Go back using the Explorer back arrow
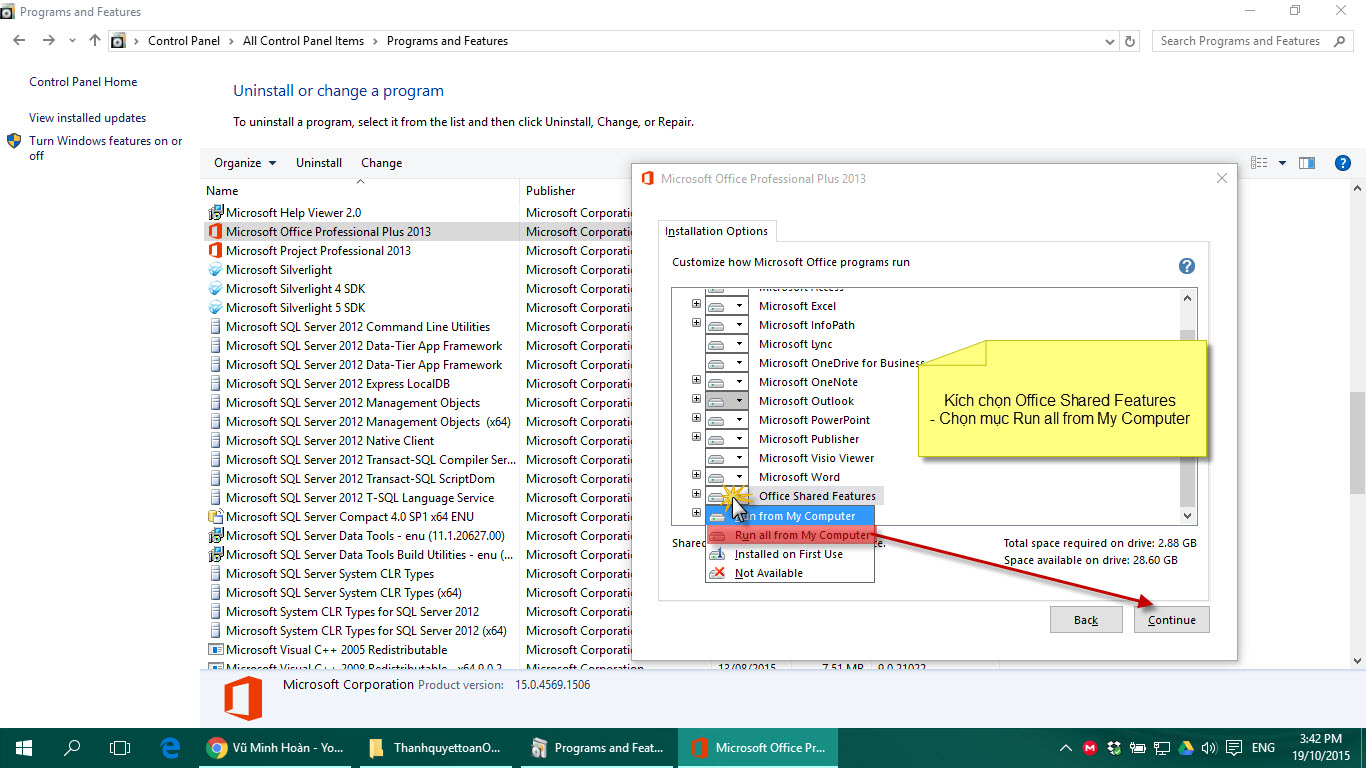This screenshot has width=1366, height=768. (x=19, y=41)
